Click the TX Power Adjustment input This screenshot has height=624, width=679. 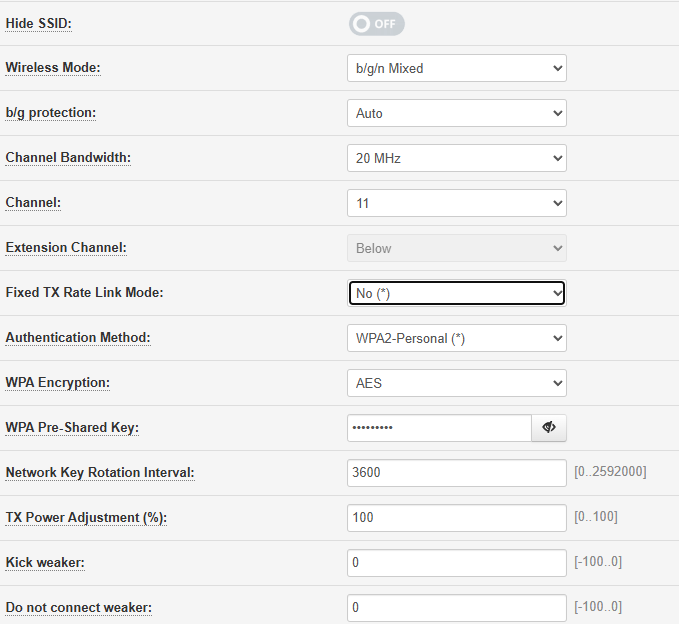click(456, 518)
